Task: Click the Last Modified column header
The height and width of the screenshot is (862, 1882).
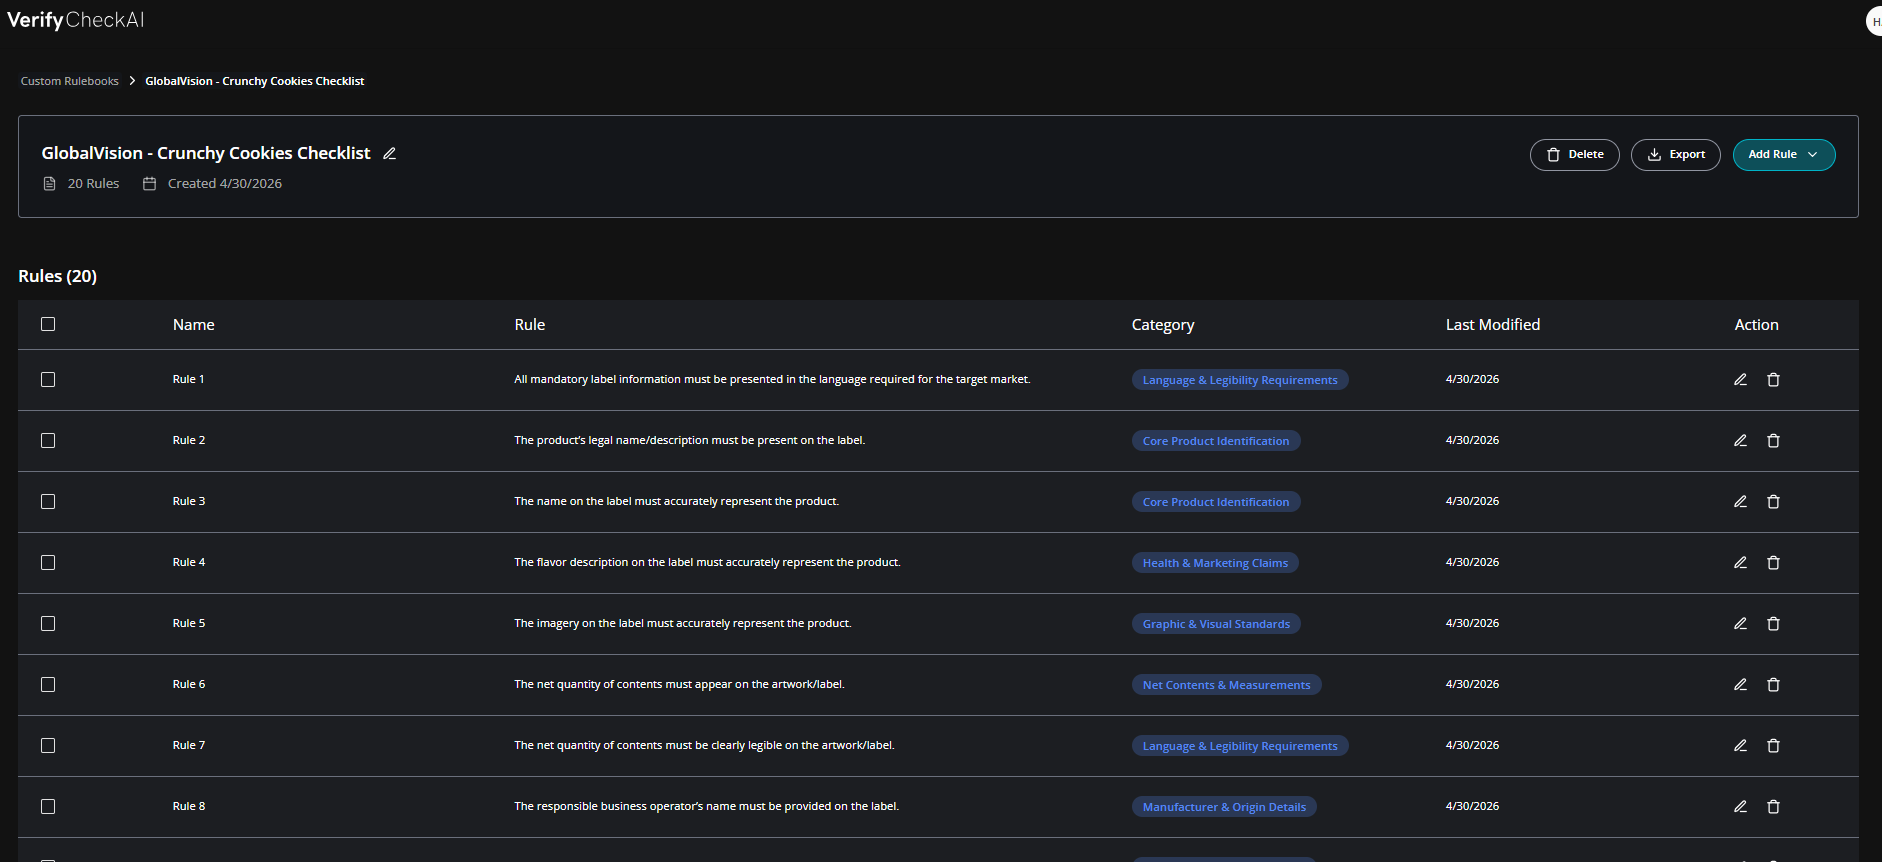Action: pyautogui.click(x=1493, y=325)
